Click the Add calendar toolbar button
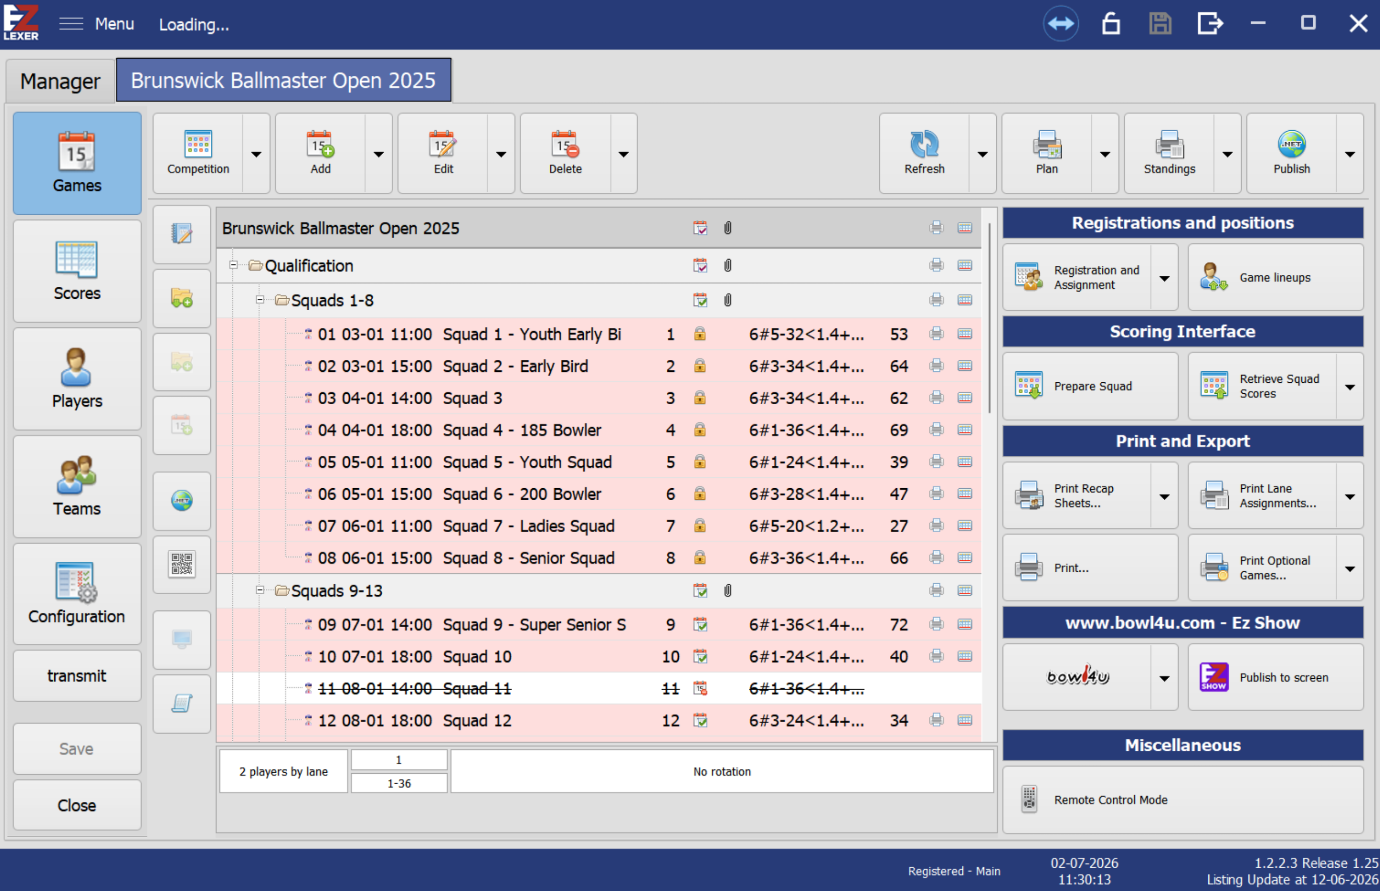Screen dimensions: 1380x891 tap(320, 153)
